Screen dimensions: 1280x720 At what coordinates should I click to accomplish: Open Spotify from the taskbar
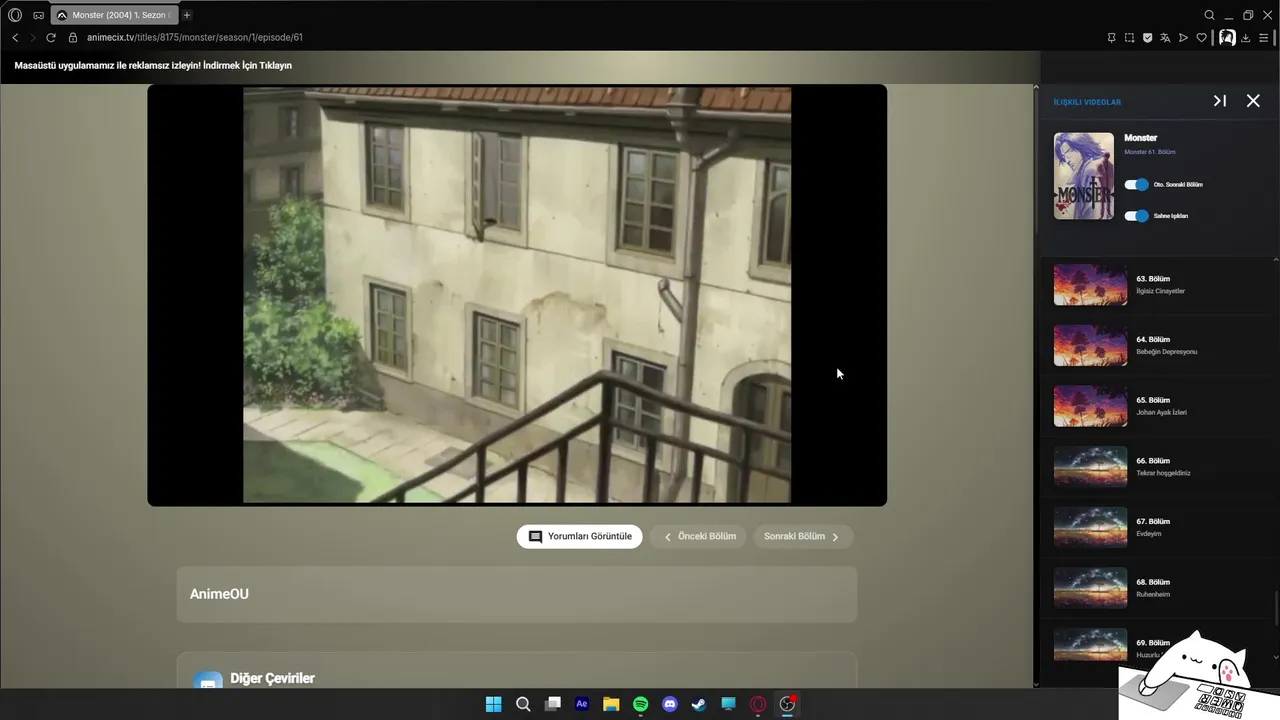641,704
